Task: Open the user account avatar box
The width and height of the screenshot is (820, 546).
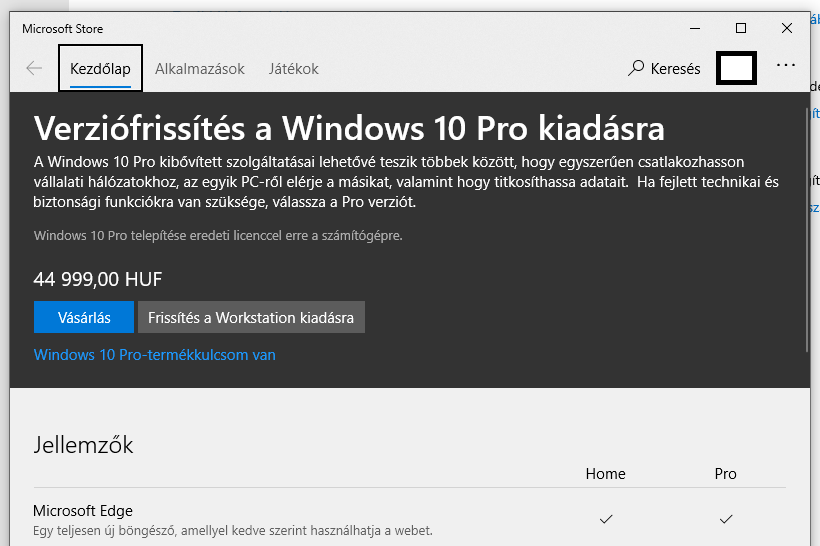Action: [736, 68]
